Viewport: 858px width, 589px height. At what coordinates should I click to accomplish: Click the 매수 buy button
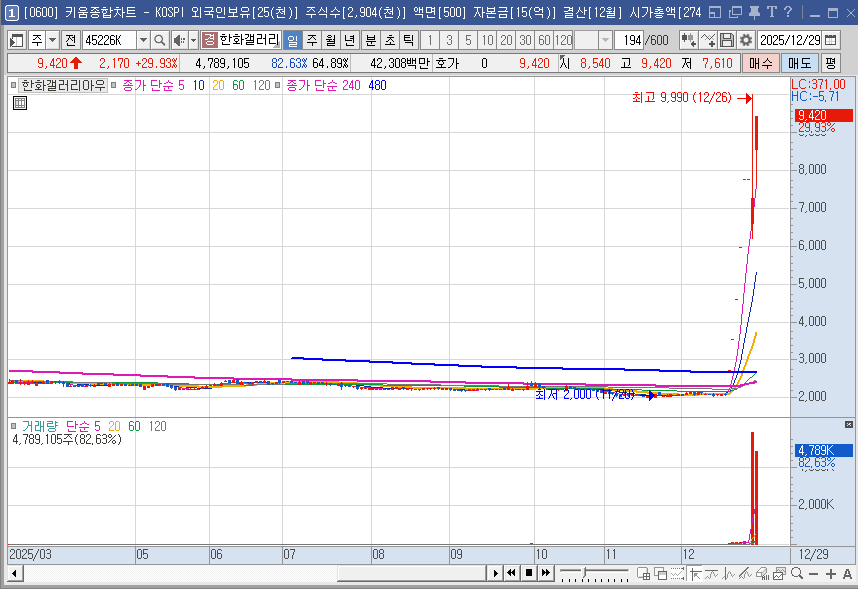[760, 63]
